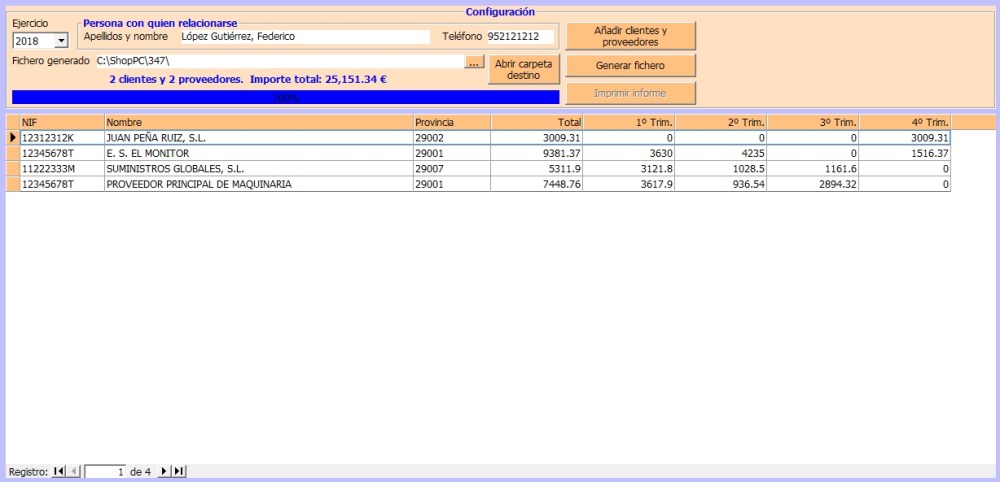Viewport: 1000px width, 482px height.
Task: Jump to last record arrow
Action: coord(179,471)
